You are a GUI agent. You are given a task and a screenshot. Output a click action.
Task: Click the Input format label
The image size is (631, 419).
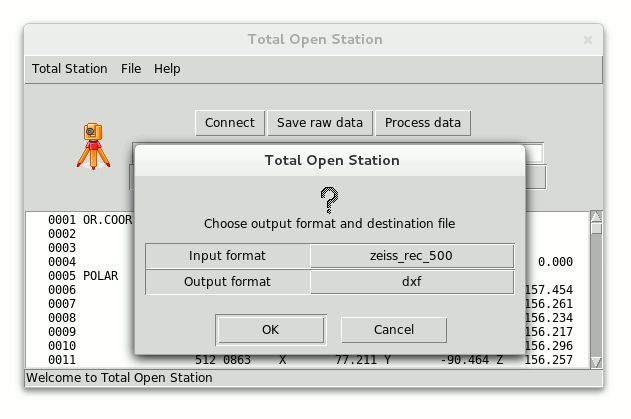coord(227,256)
